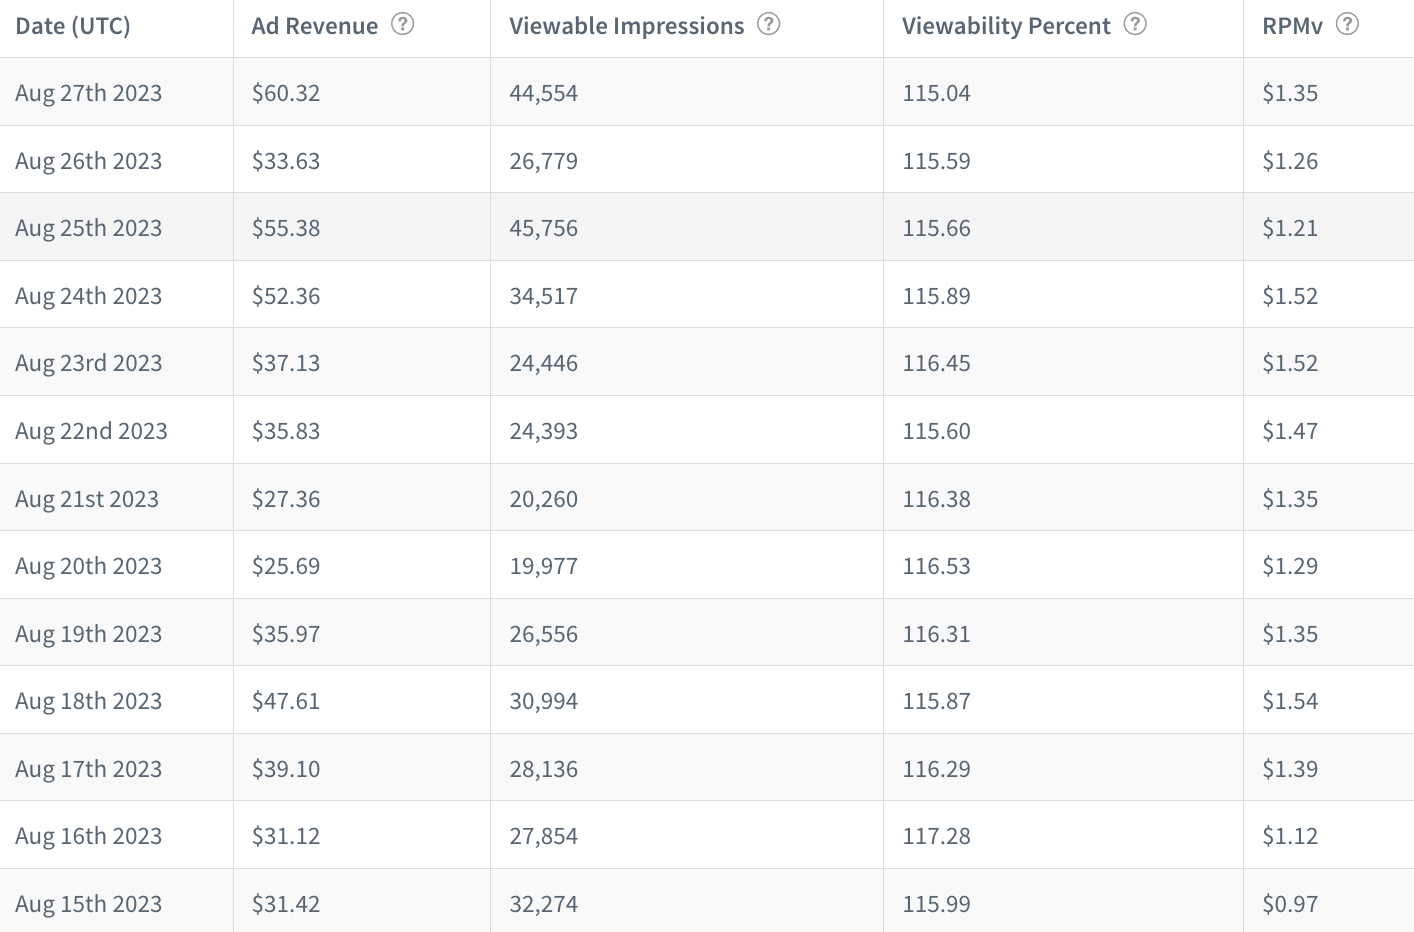The image size is (1414, 932).
Task: Sort by the Date (UTC) column header
Action: tap(73, 26)
